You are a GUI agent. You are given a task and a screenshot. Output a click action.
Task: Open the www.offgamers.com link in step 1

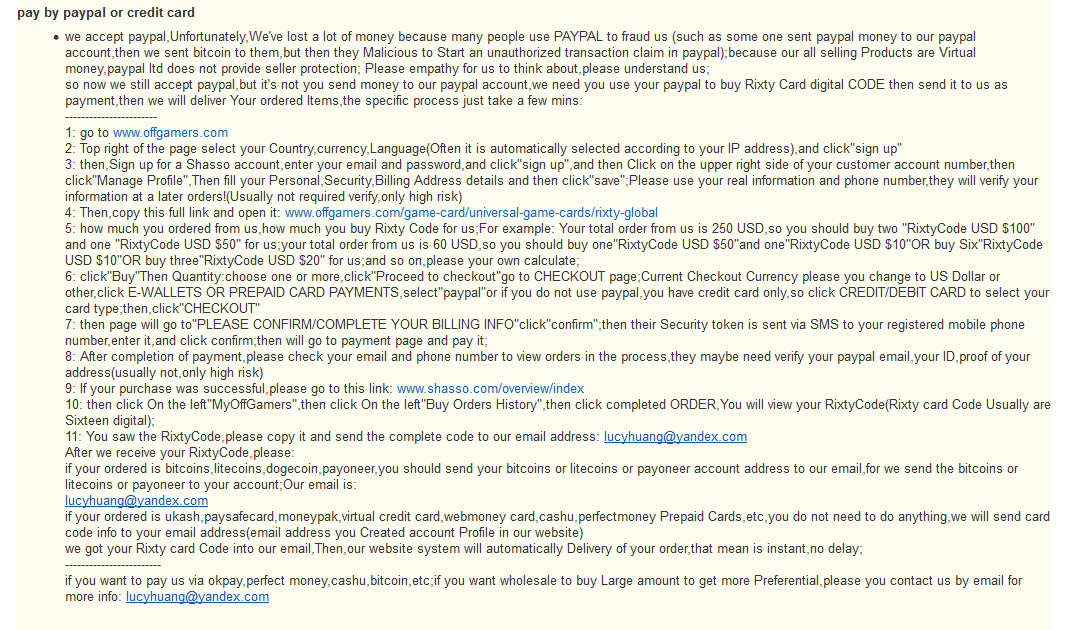[171, 133]
